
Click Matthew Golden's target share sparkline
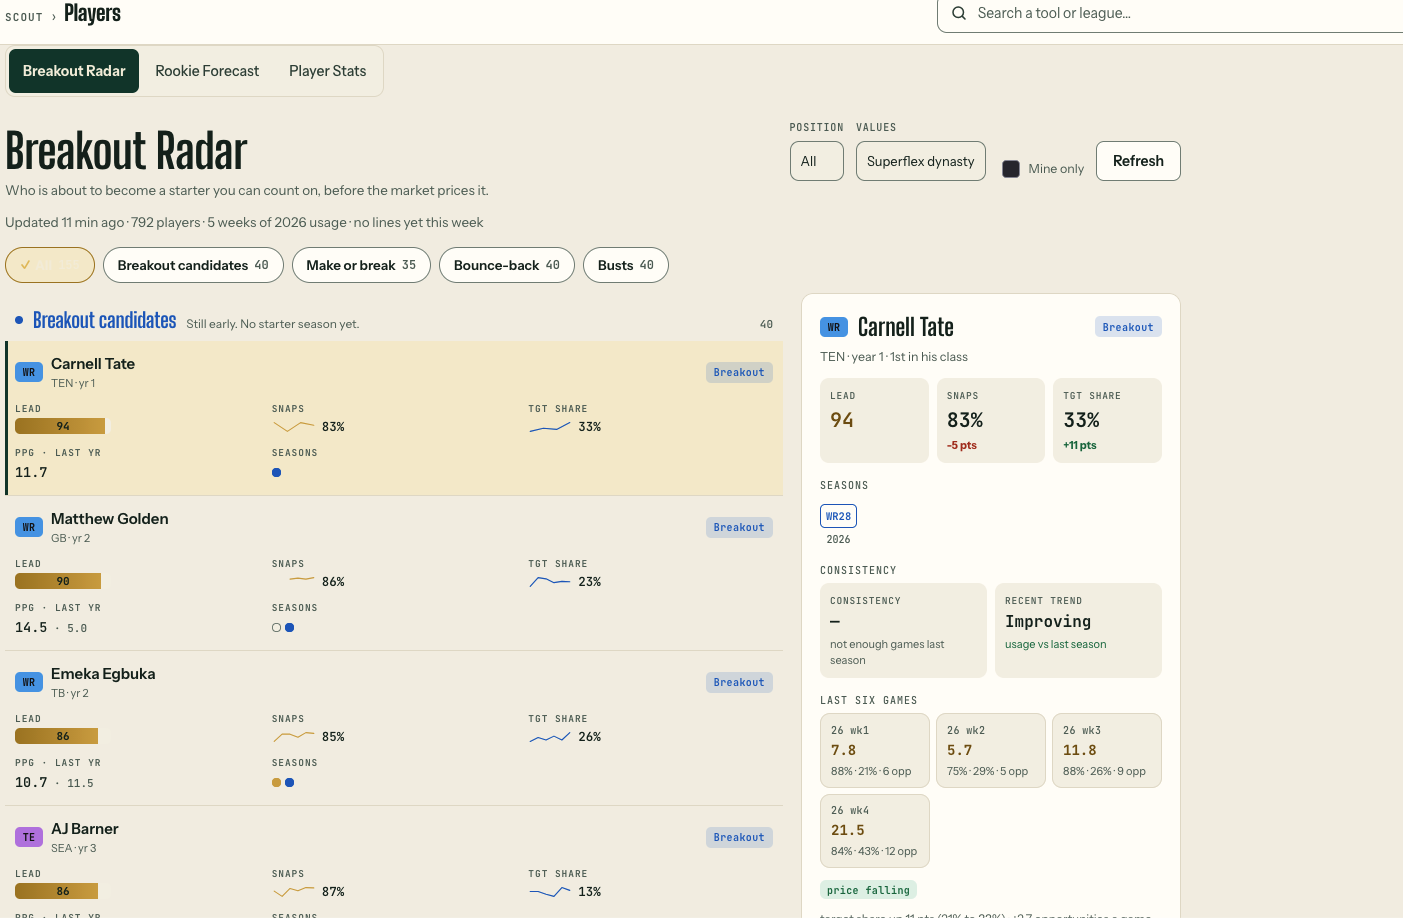tap(550, 581)
